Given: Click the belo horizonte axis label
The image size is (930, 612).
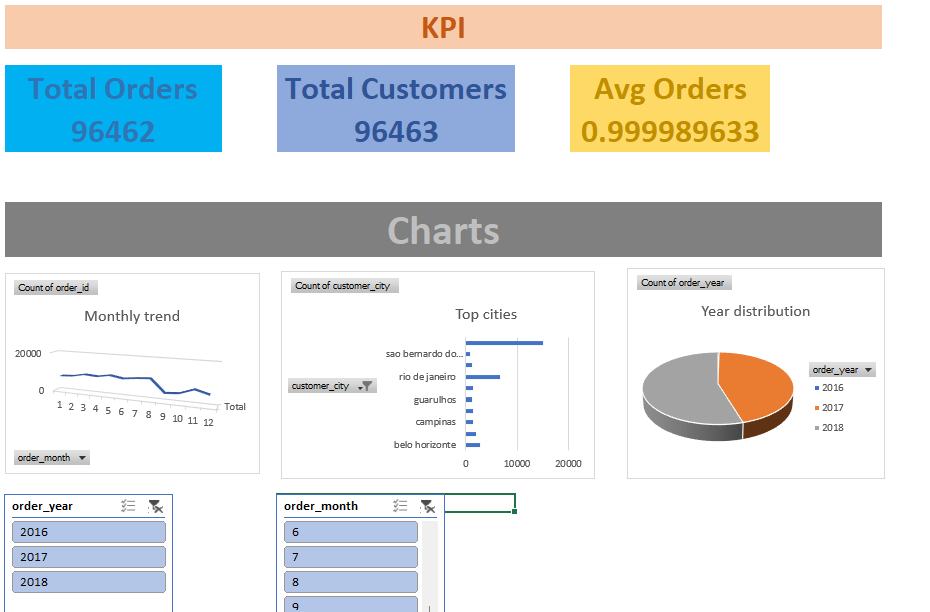Looking at the screenshot, I should coord(425,444).
